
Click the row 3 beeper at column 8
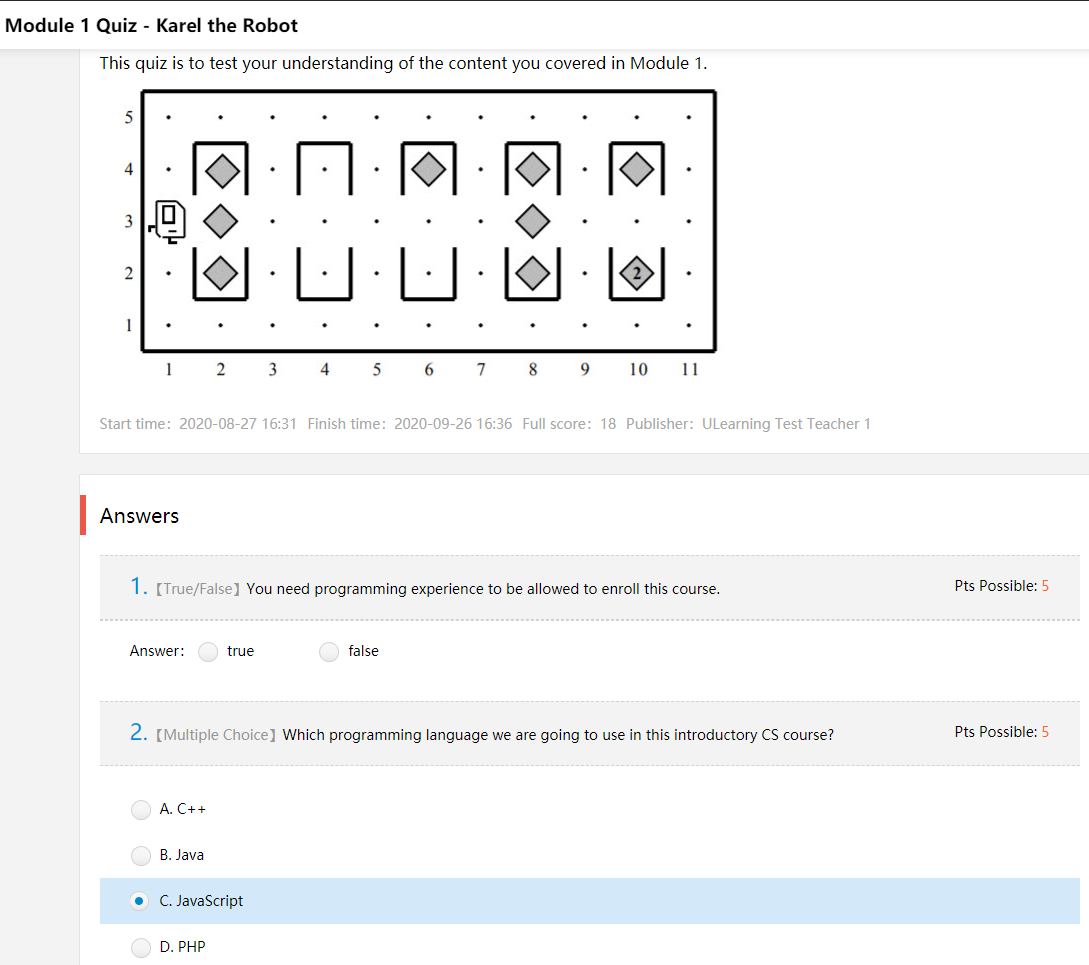(533, 222)
